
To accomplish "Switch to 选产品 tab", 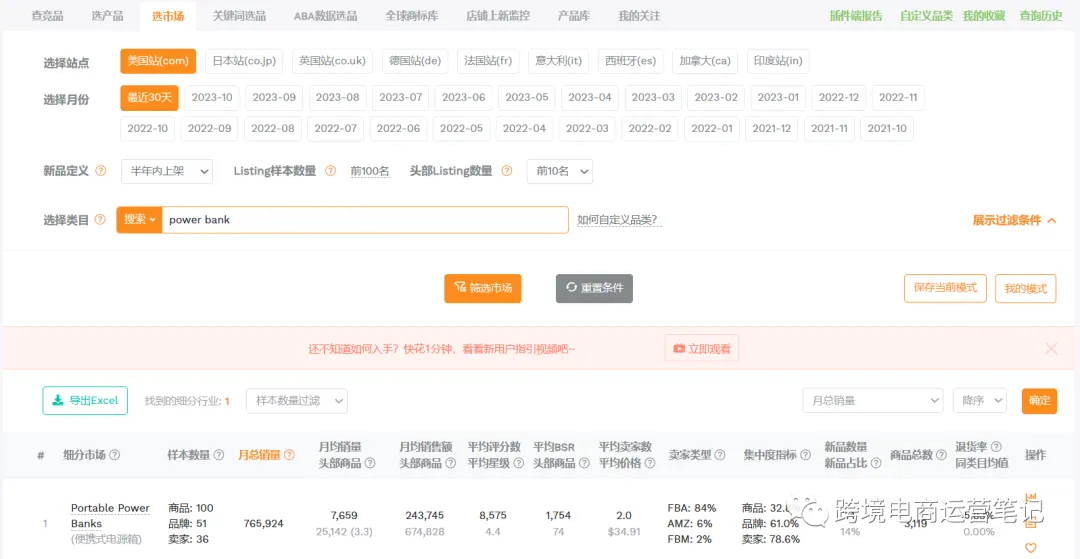I will point(107,16).
